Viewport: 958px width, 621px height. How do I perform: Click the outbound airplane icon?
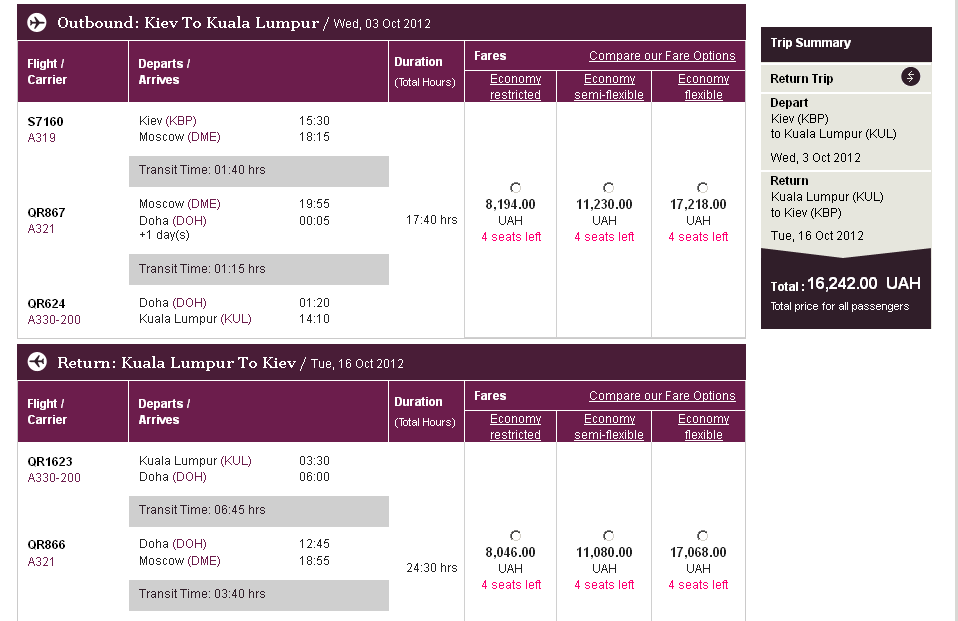tap(37, 22)
